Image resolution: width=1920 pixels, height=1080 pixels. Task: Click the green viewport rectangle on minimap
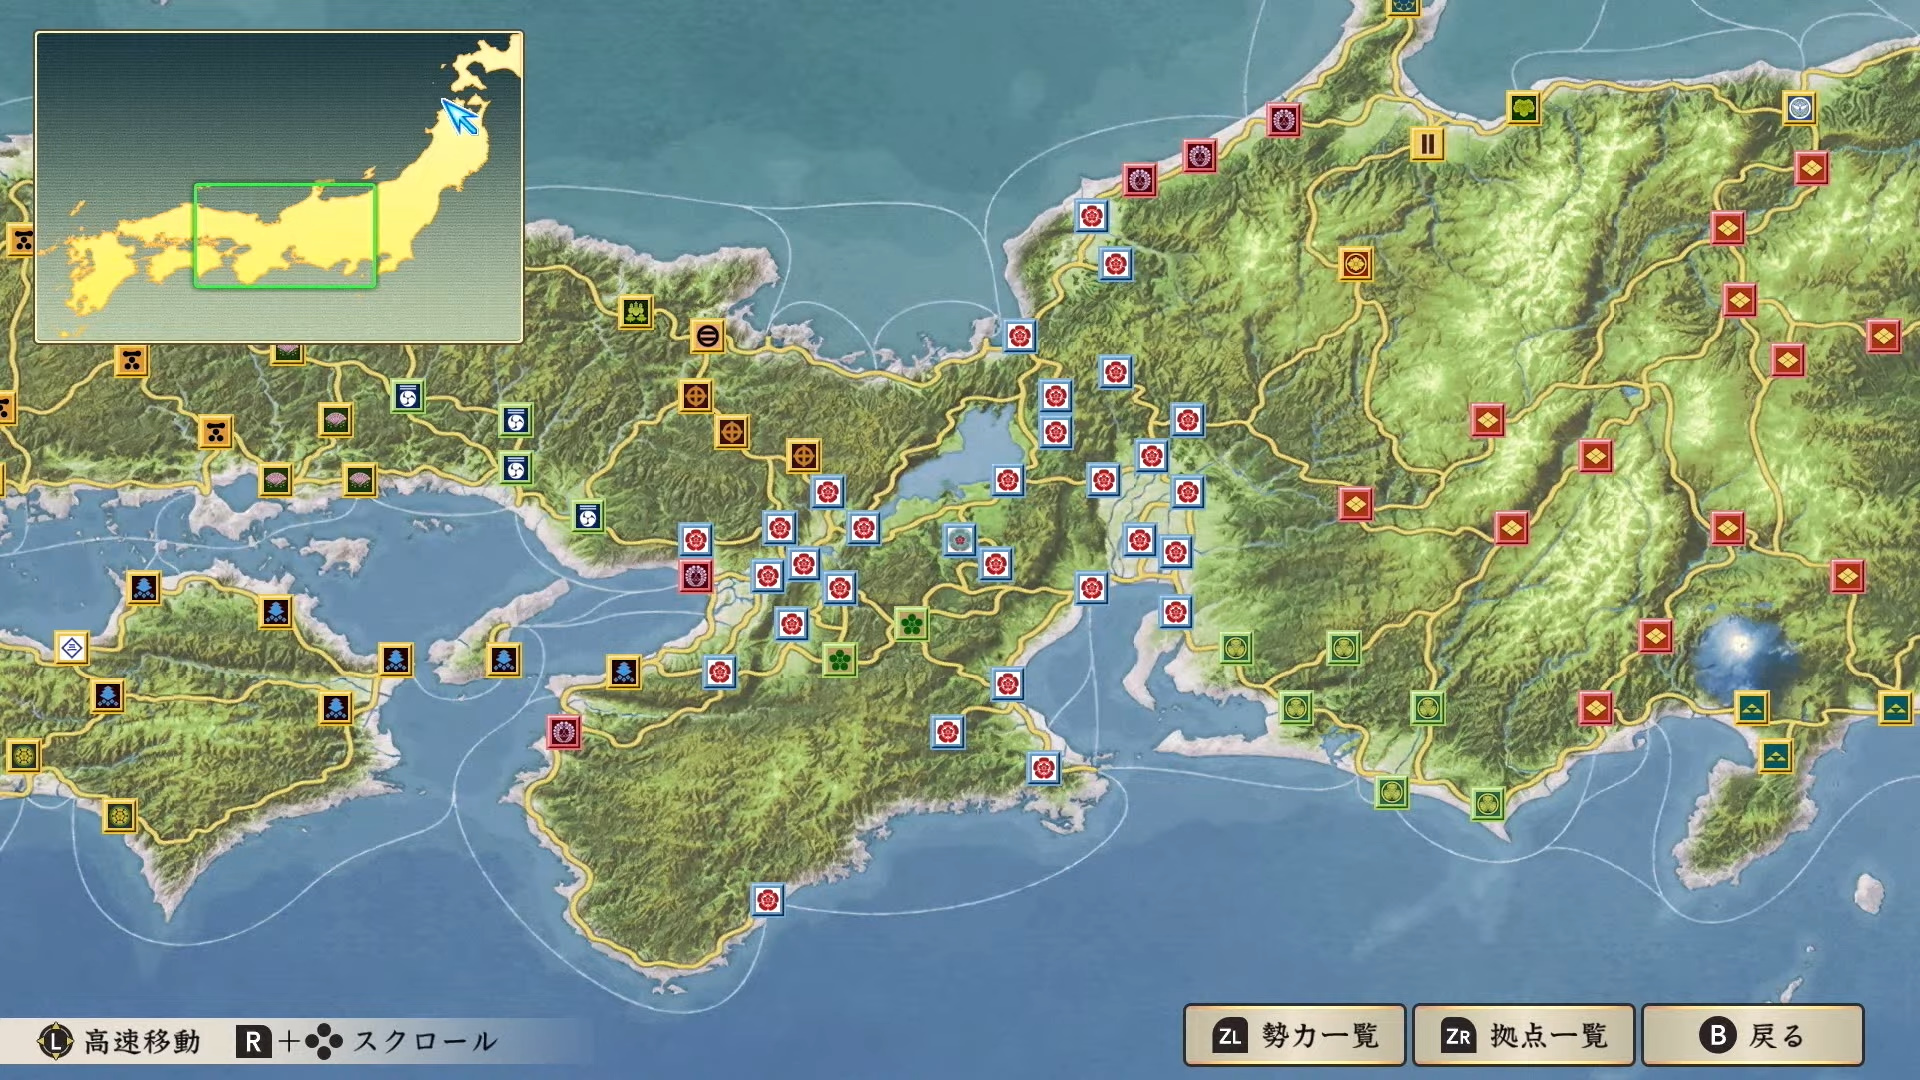tap(285, 236)
